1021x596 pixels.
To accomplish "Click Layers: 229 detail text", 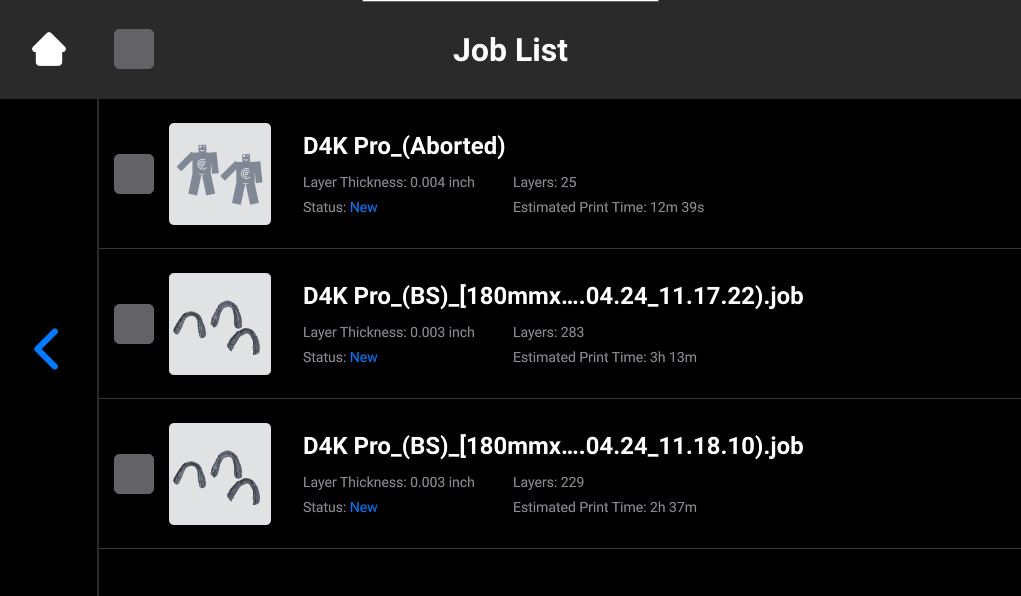I will point(548,482).
